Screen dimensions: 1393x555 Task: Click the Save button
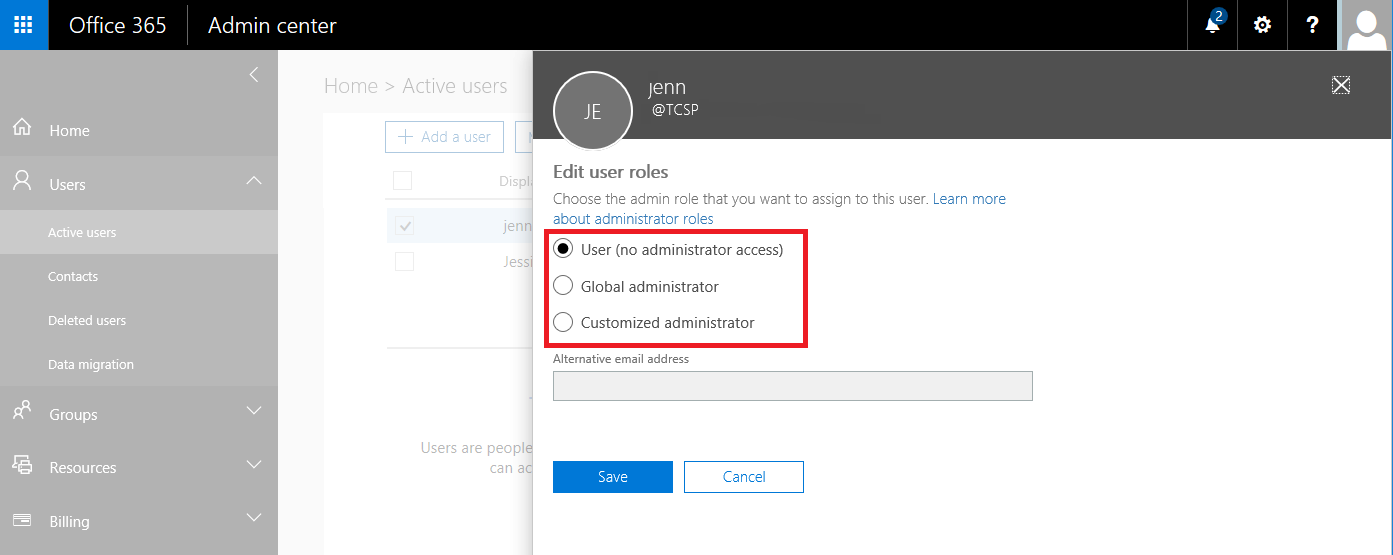coord(612,477)
